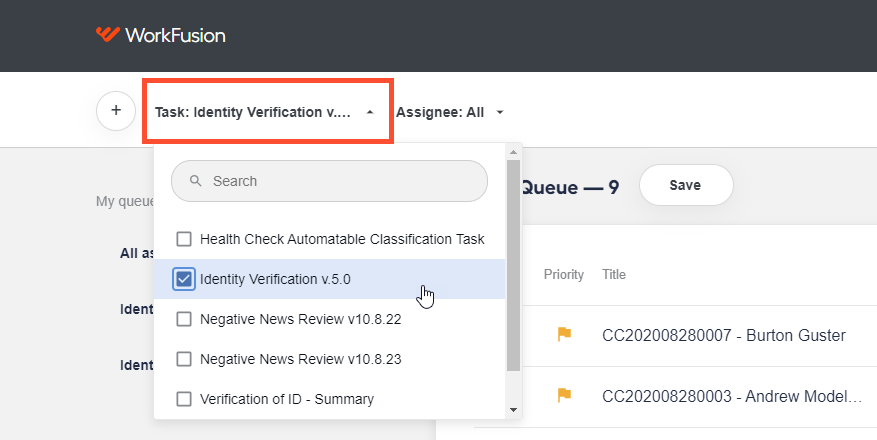Click the Search field in task dropdown
Image resolution: width=877 pixels, height=440 pixels.
329,181
